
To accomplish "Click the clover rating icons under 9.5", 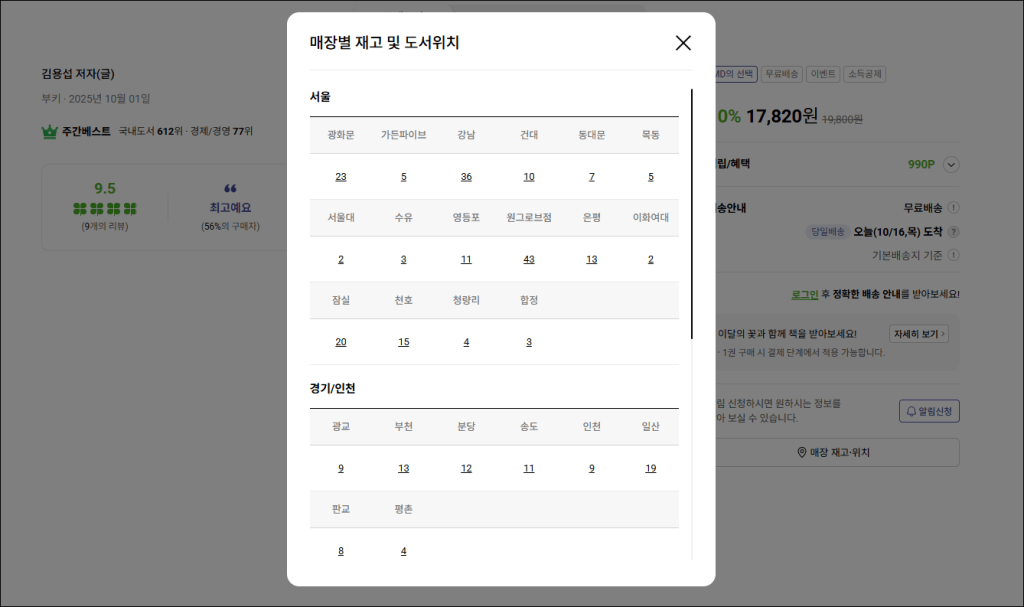I will click(105, 208).
